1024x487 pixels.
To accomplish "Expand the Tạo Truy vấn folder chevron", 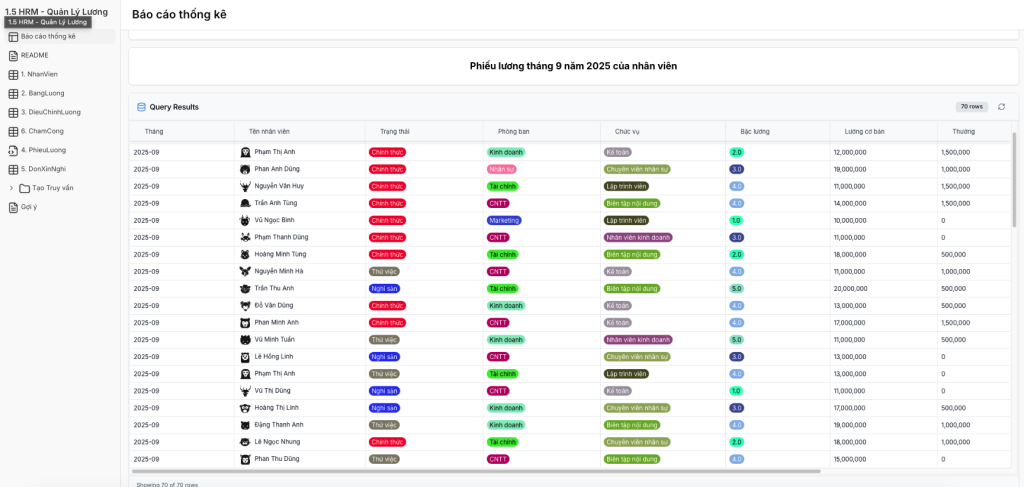I will pos(11,188).
